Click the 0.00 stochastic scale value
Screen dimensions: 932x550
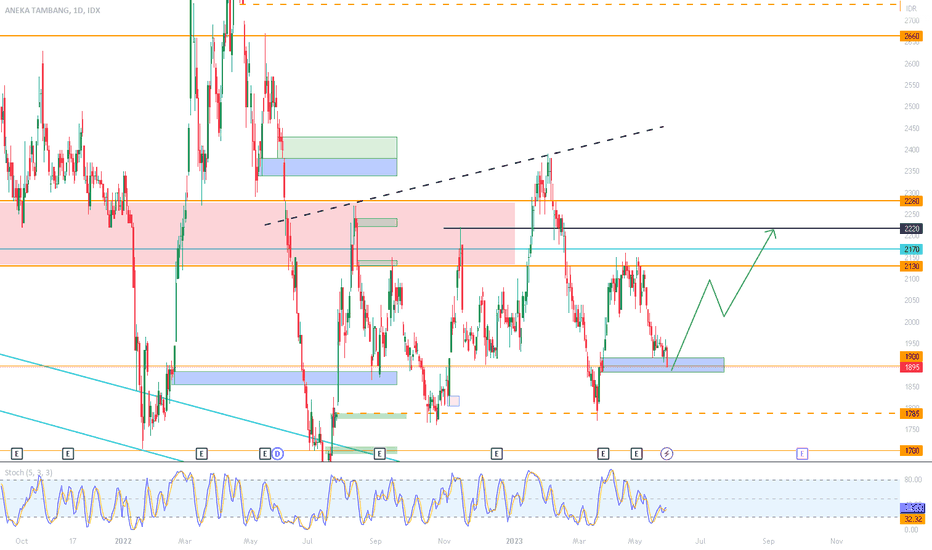912,530
